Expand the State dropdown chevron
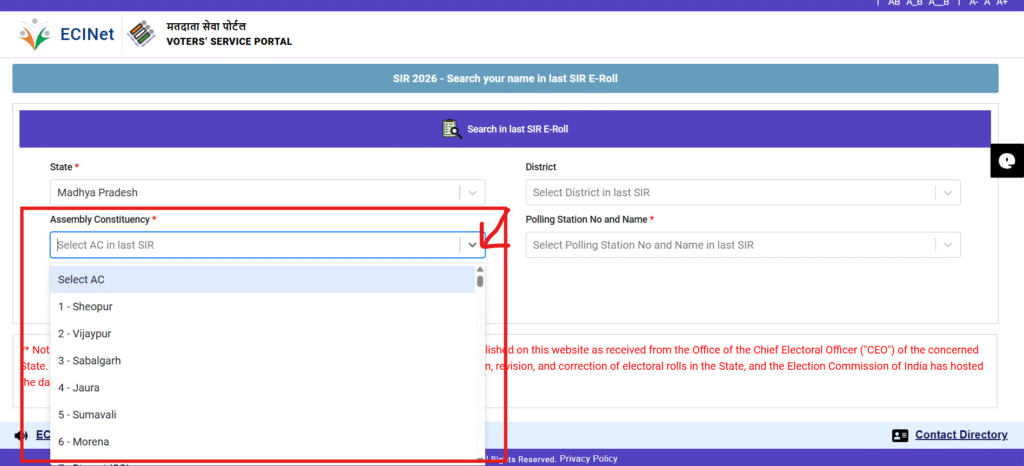 pyautogui.click(x=472, y=193)
